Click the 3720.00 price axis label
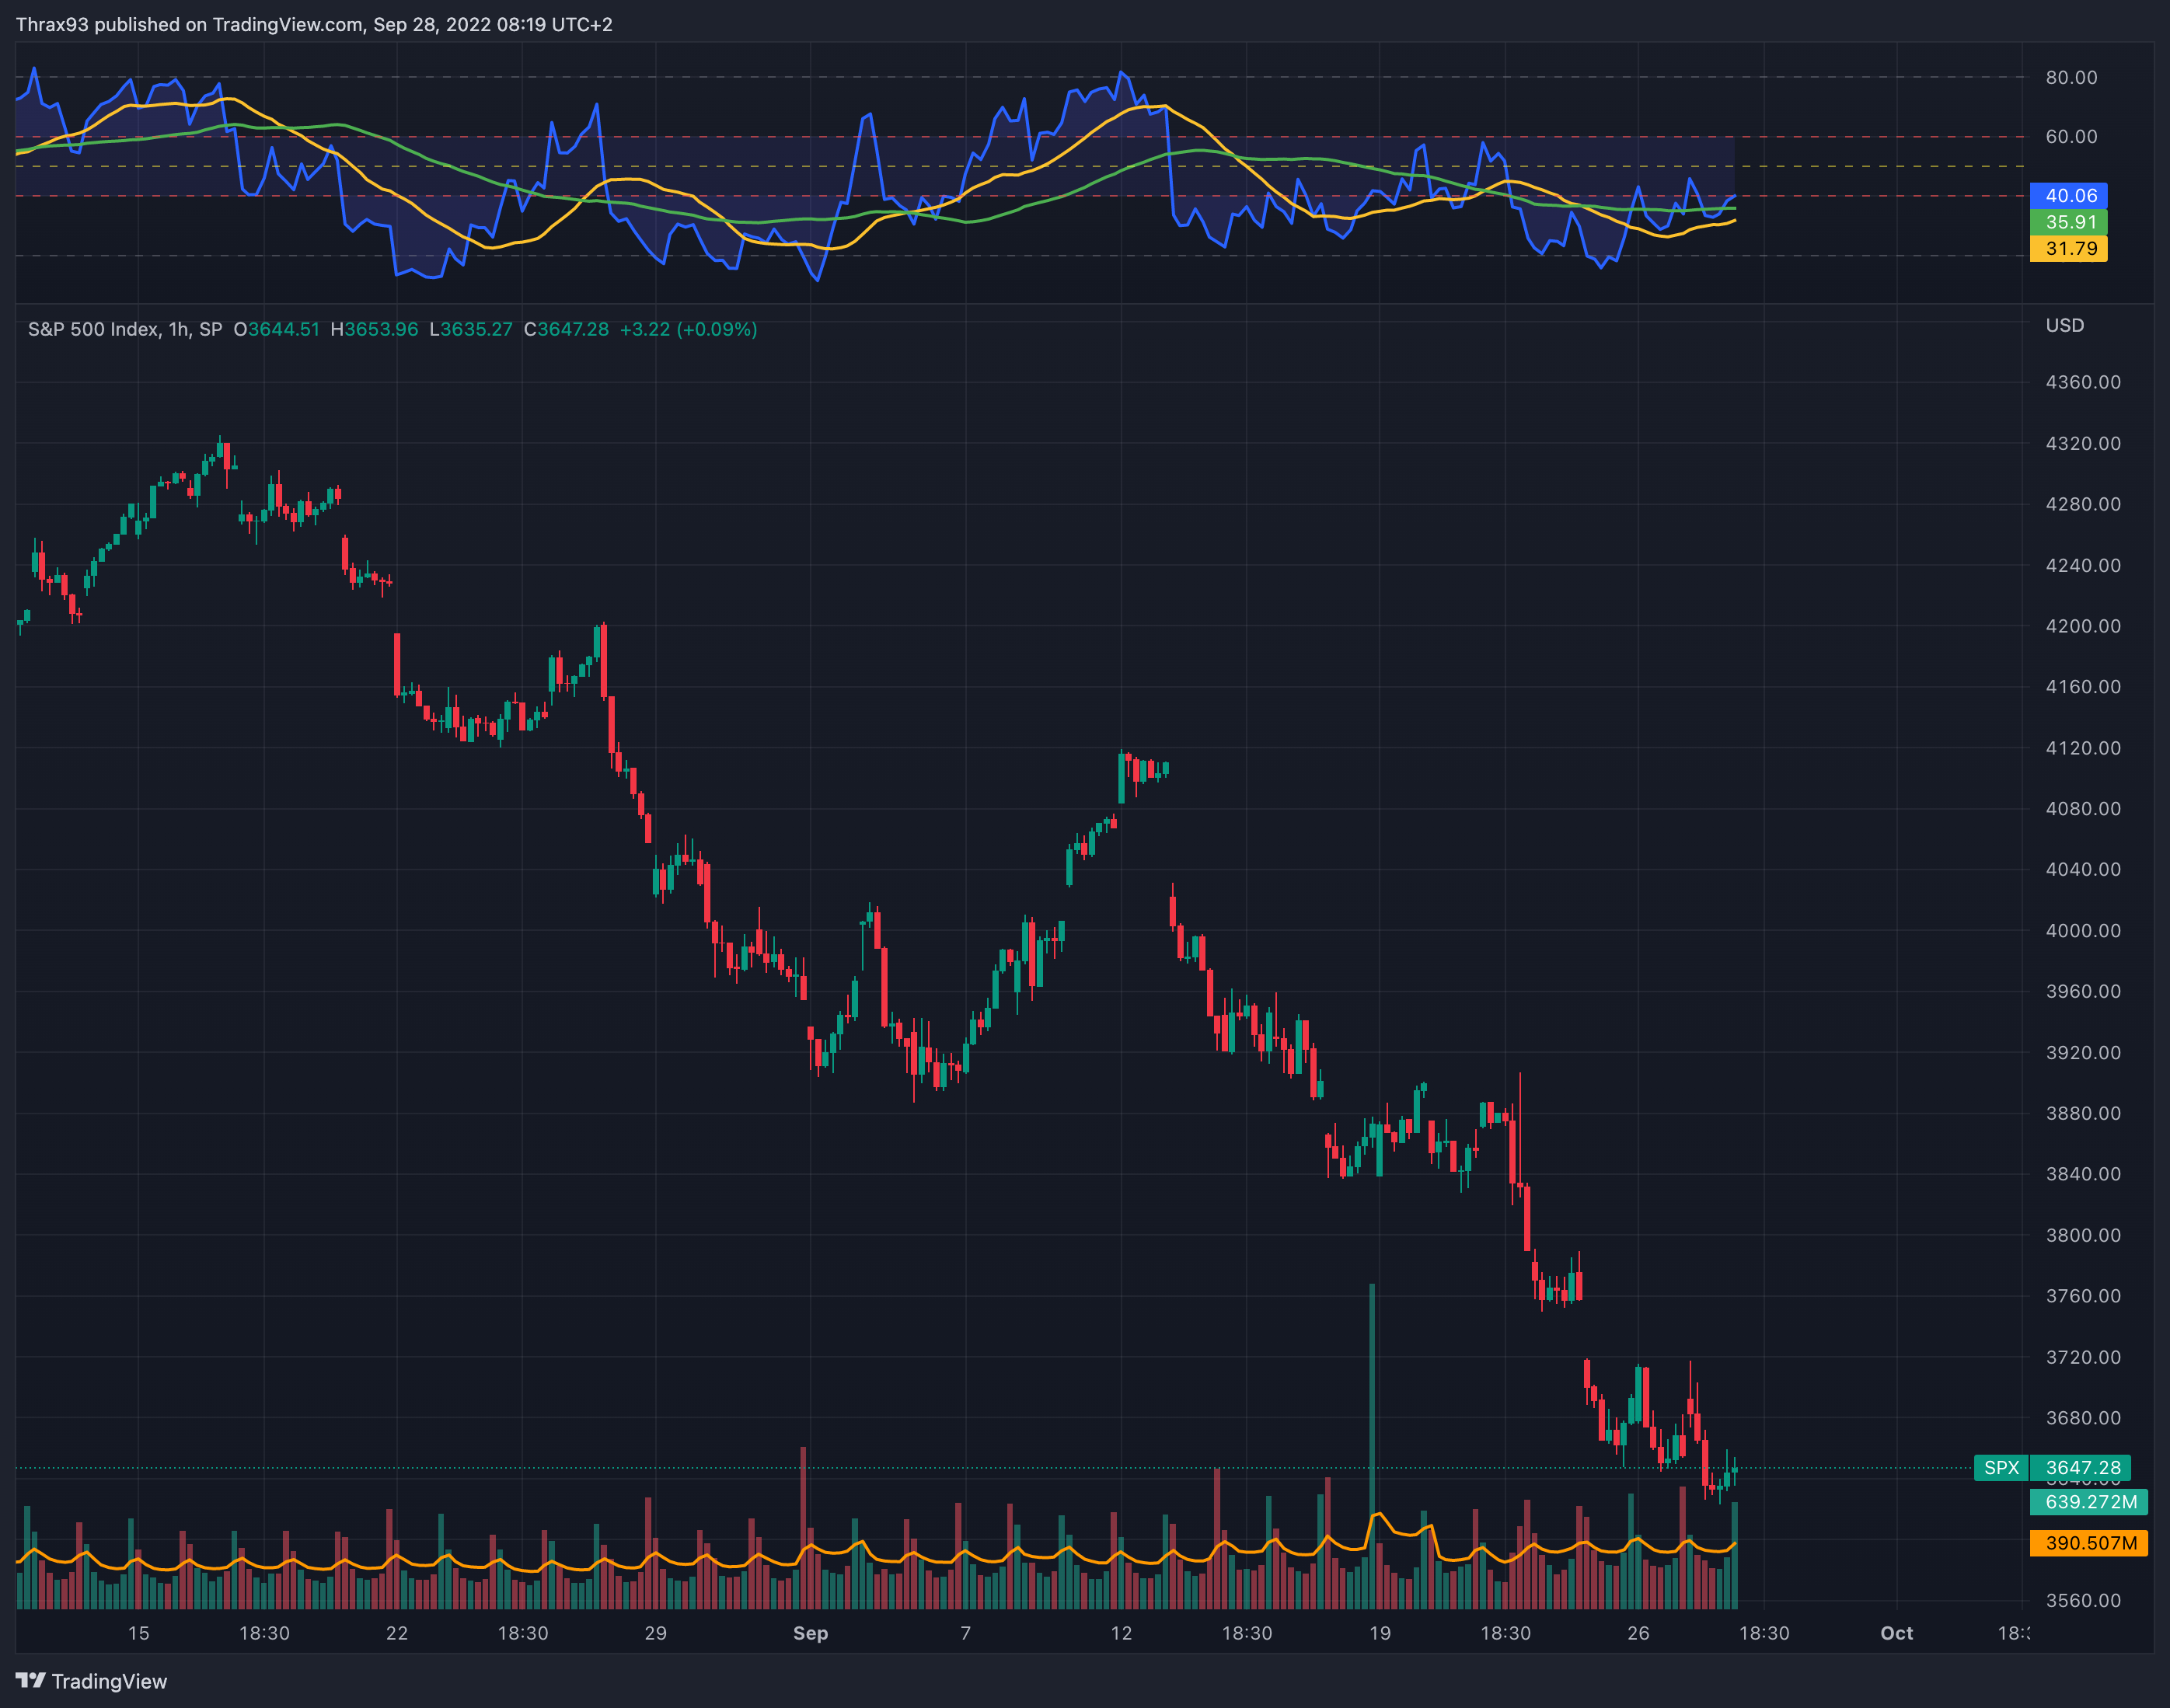The width and height of the screenshot is (2170, 1708). (2083, 1357)
